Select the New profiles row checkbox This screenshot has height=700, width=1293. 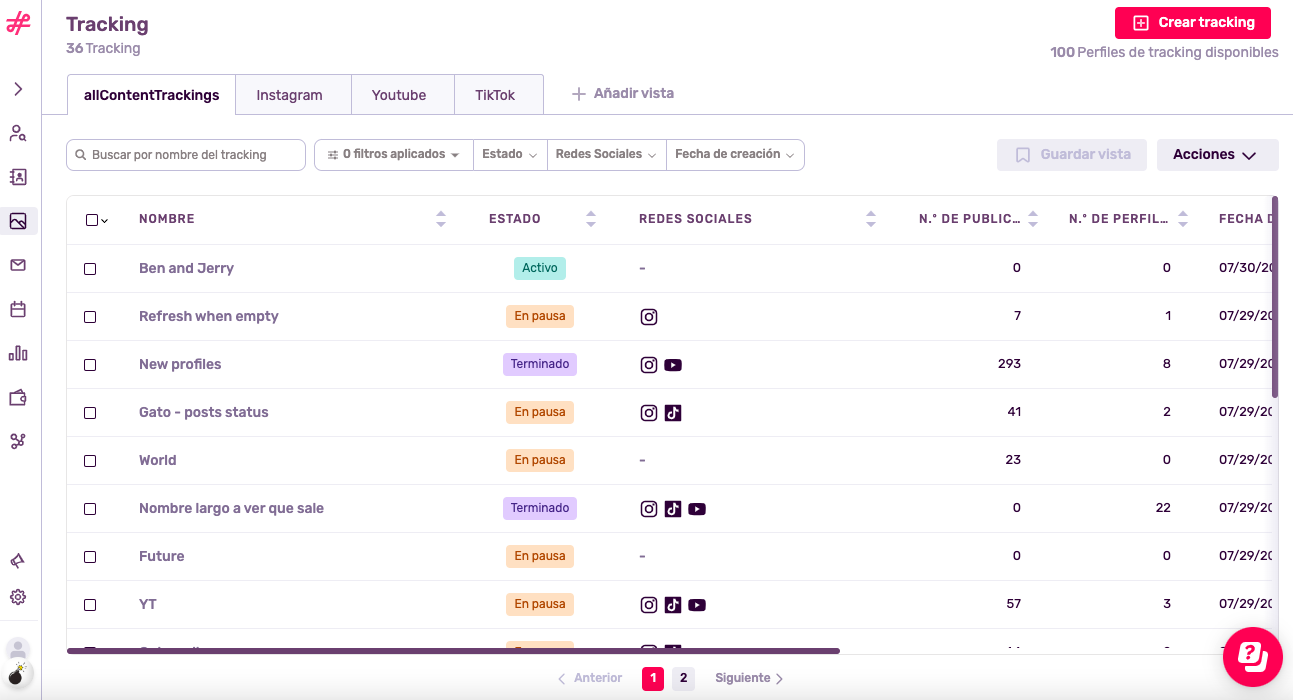[90, 365]
